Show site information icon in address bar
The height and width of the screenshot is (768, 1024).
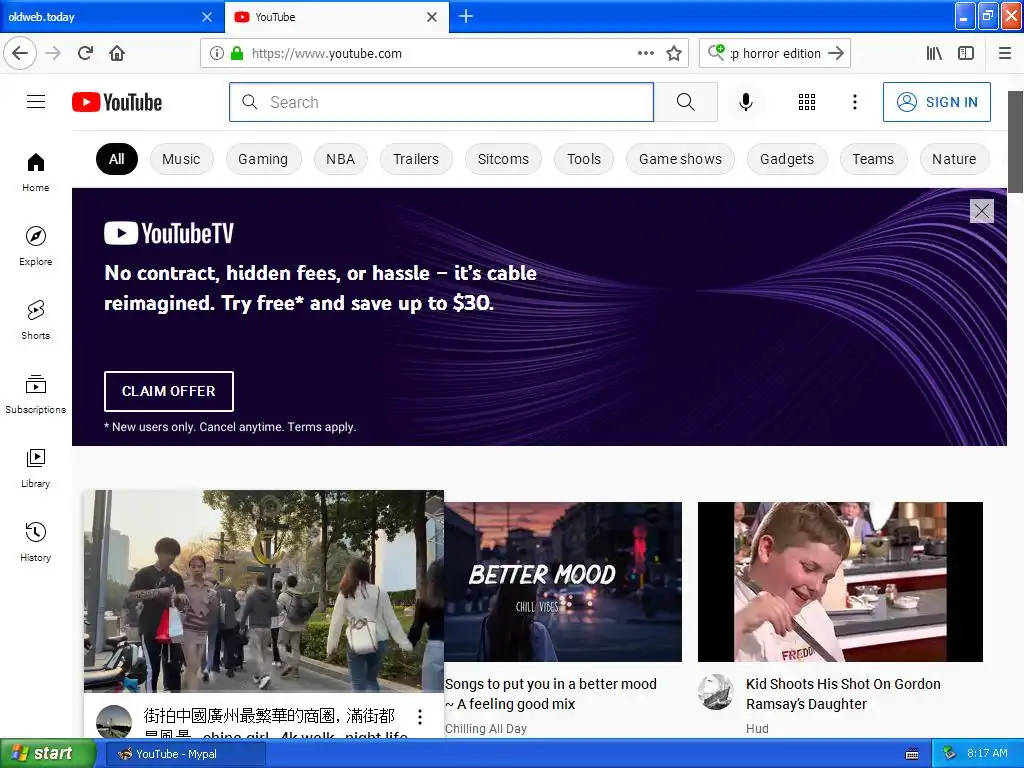tap(216, 54)
